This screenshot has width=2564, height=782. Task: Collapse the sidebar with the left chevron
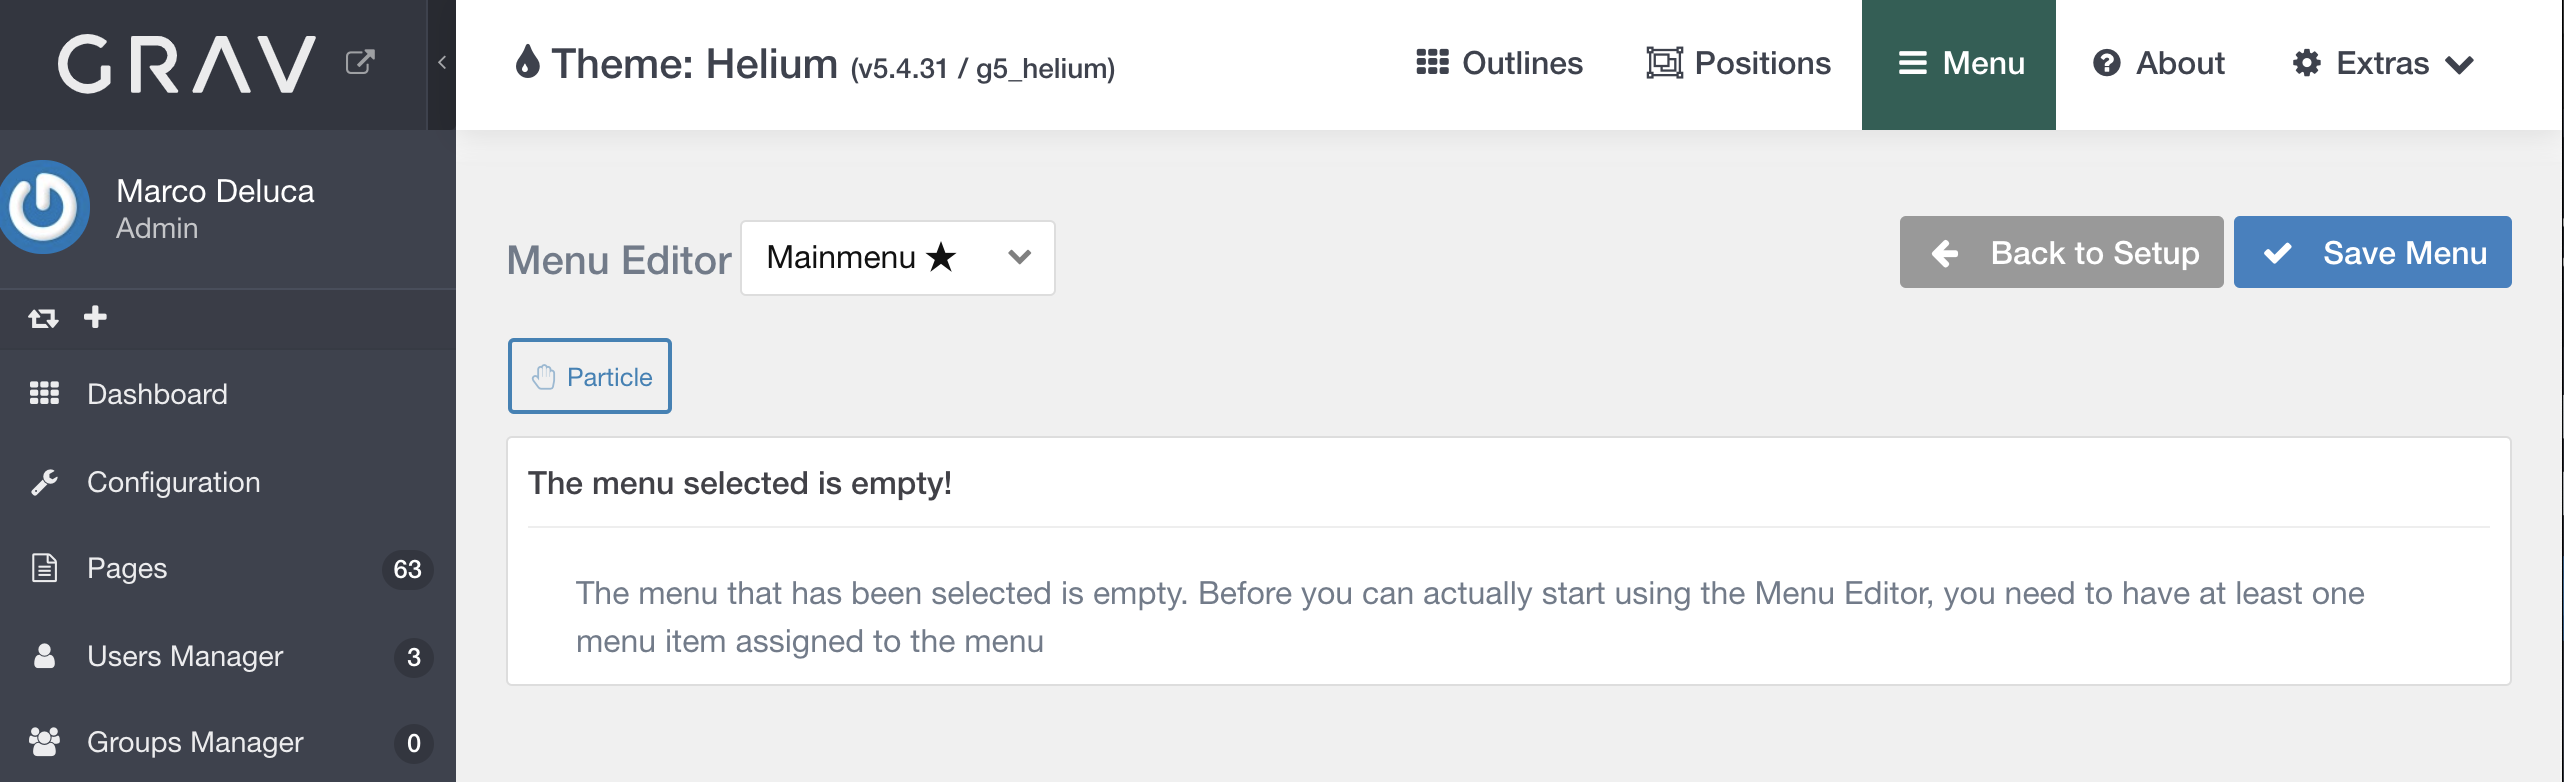point(442,60)
